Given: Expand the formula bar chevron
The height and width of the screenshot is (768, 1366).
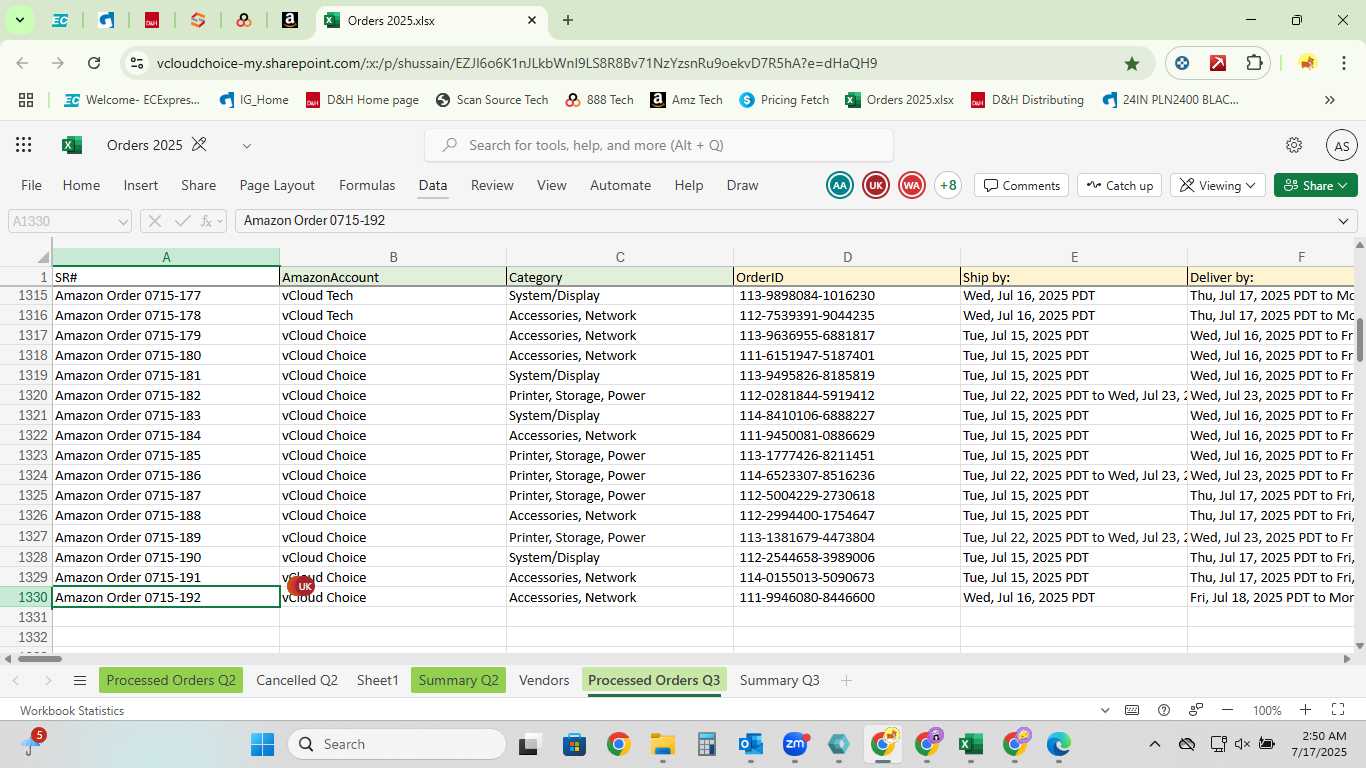Looking at the screenshot, I should (x=1343, y=221).
